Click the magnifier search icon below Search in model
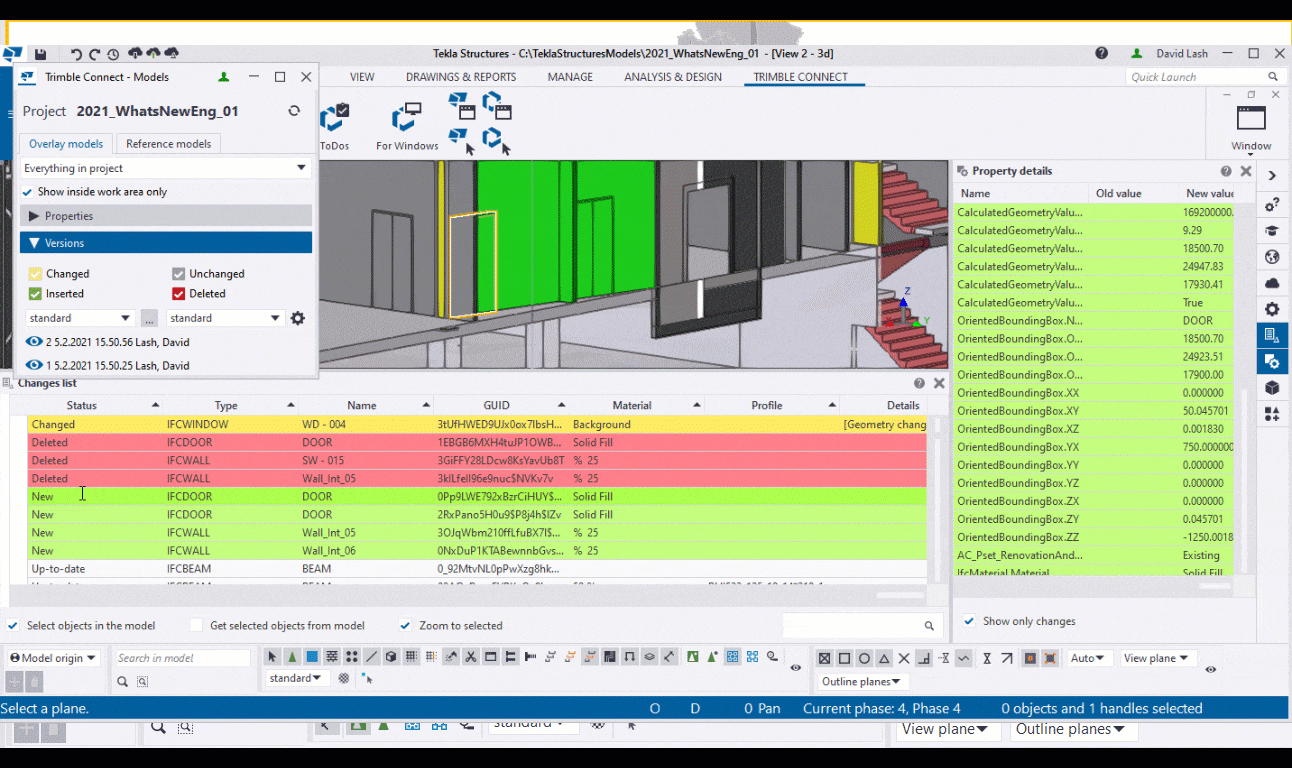The image size is (1292, 768). tap(123, 682)
